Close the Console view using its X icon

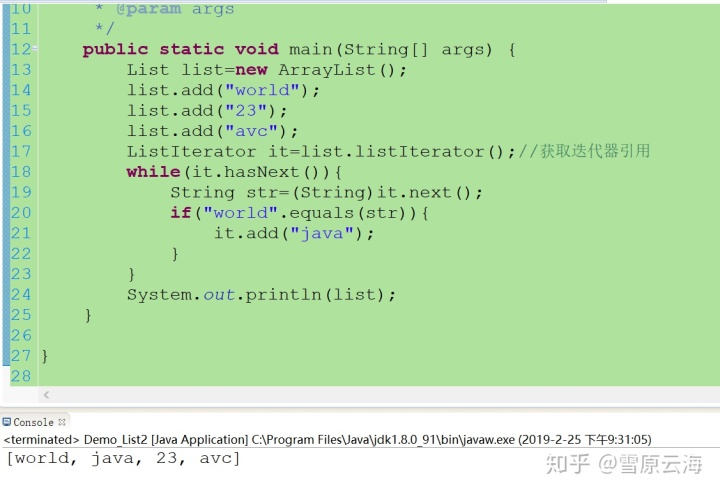(x=62, y=422)
